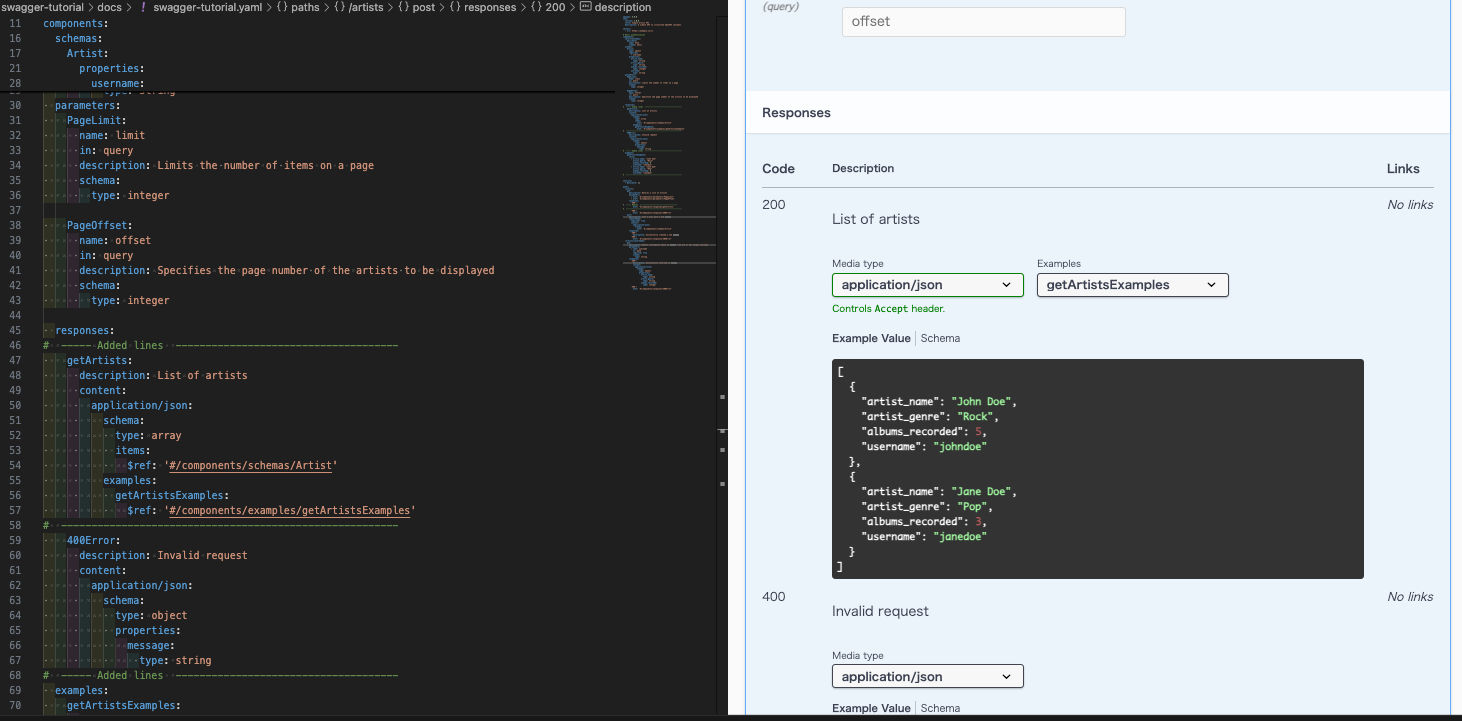1462x721 pixels.
Task: Open the getArtistsExamples examples dropdown
Action: [x=1132, y=285]
